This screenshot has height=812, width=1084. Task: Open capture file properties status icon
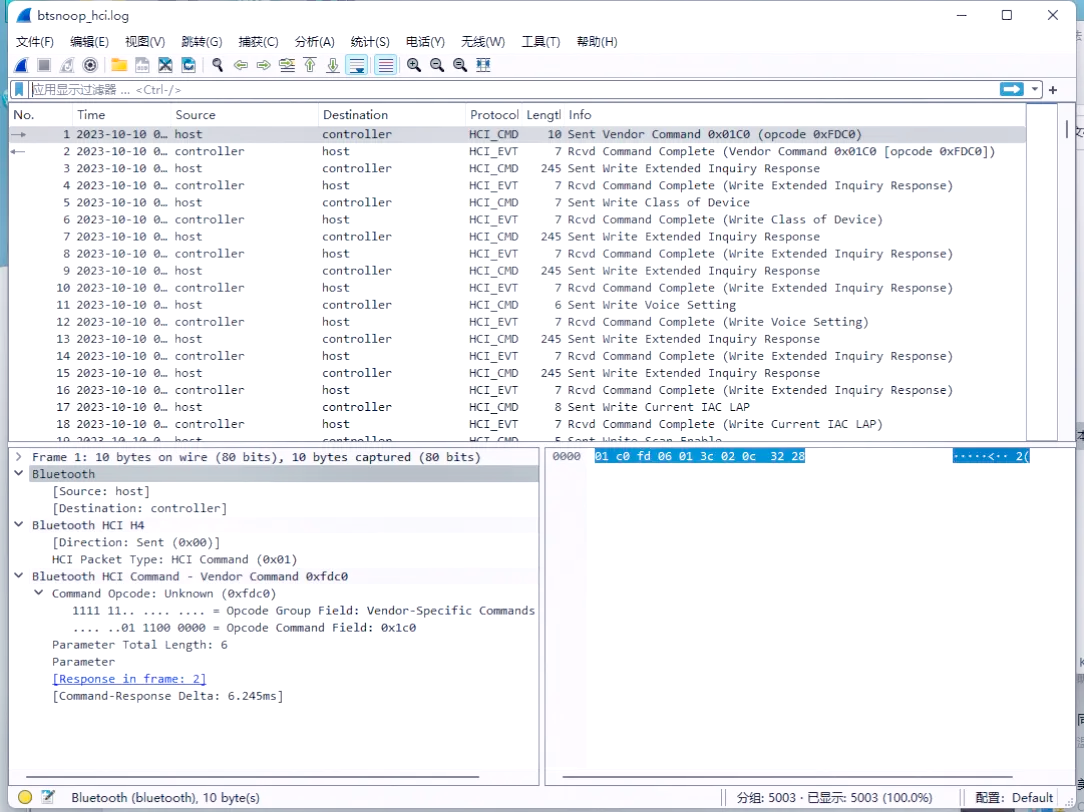(x=48, y=797)
